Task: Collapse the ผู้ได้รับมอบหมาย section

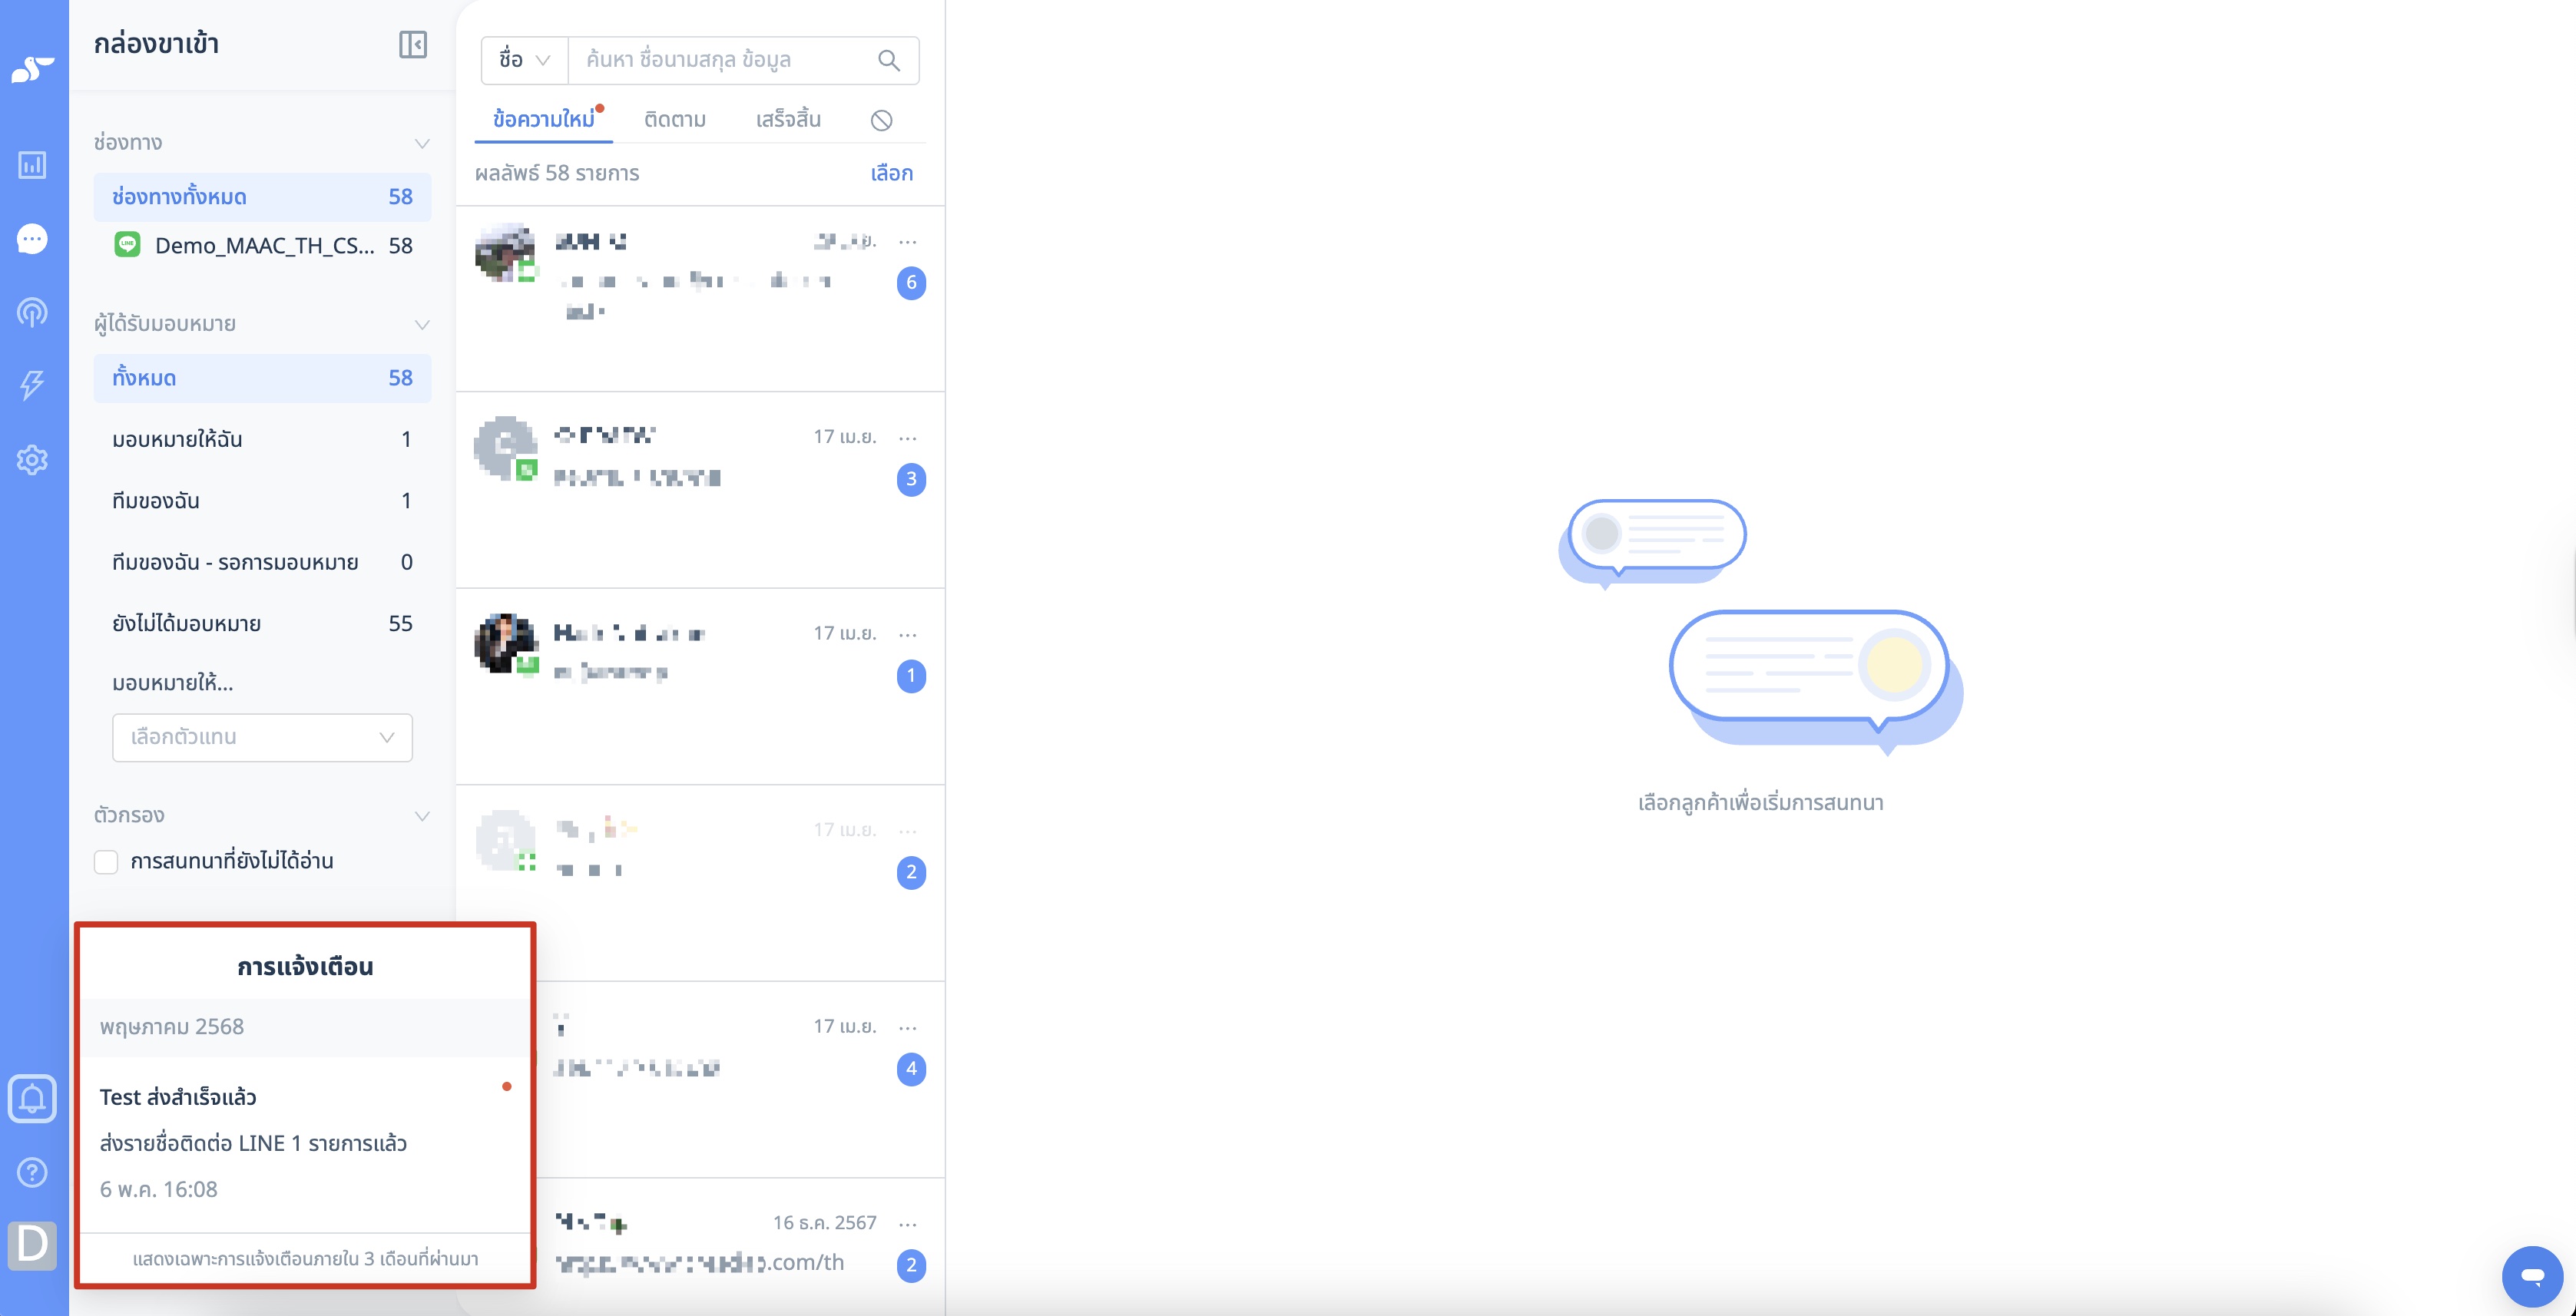Action: [422, 324]
